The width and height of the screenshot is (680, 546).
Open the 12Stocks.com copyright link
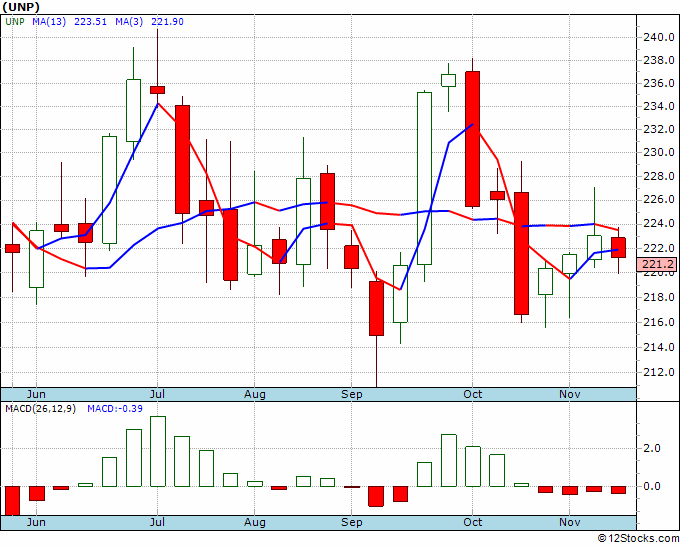(x=638, y=539)
